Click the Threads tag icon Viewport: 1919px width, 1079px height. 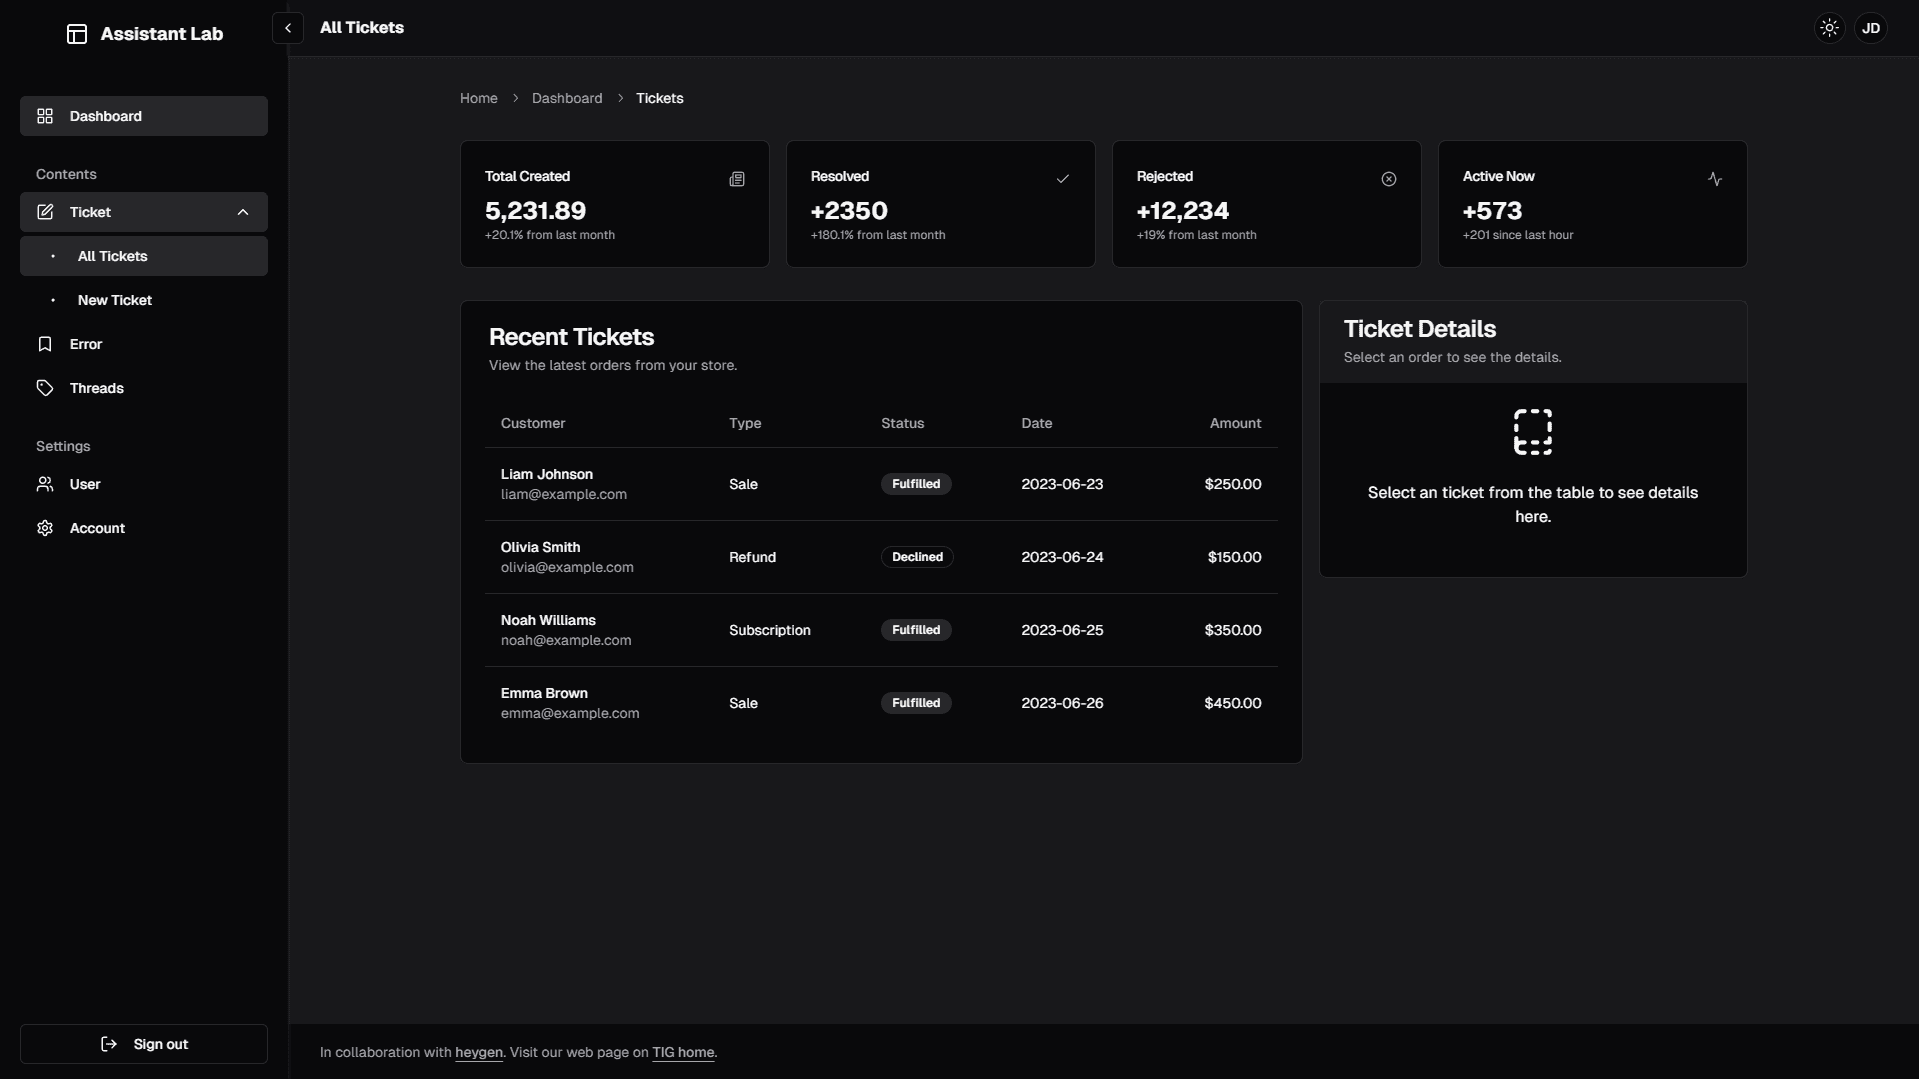point(45,388)
